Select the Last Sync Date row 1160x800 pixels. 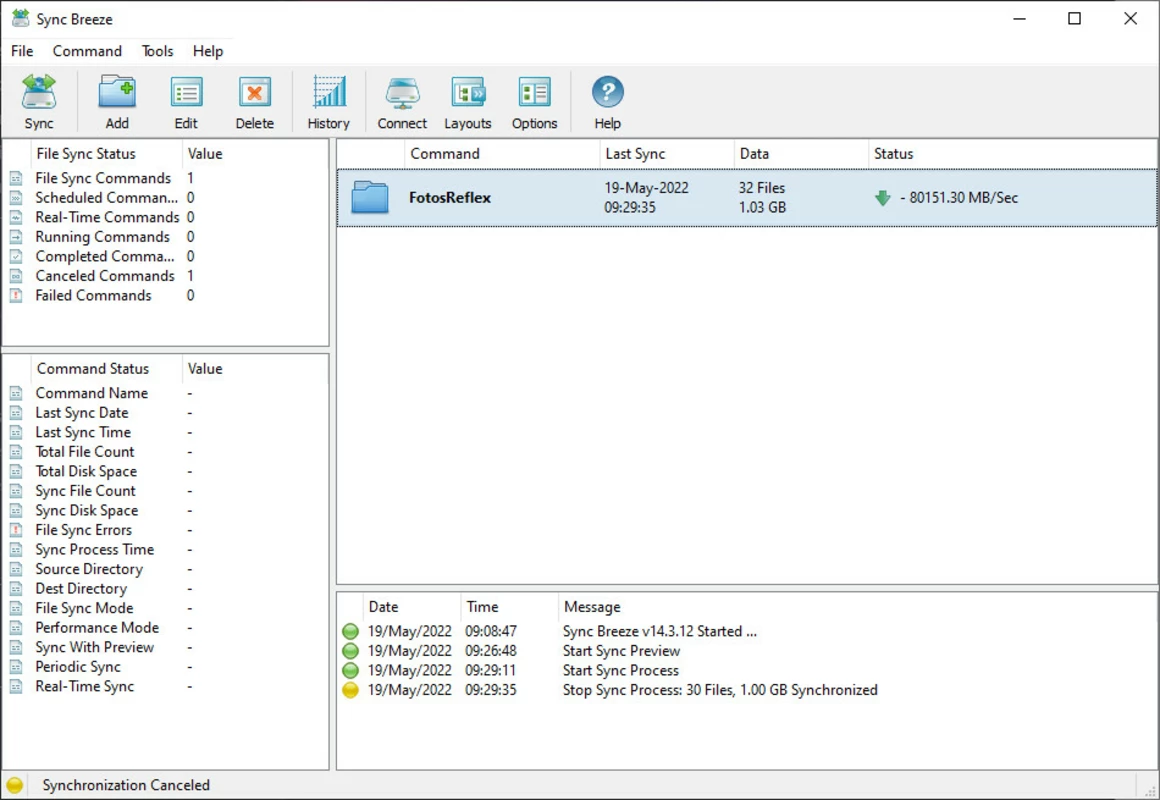tap(165, 413)
